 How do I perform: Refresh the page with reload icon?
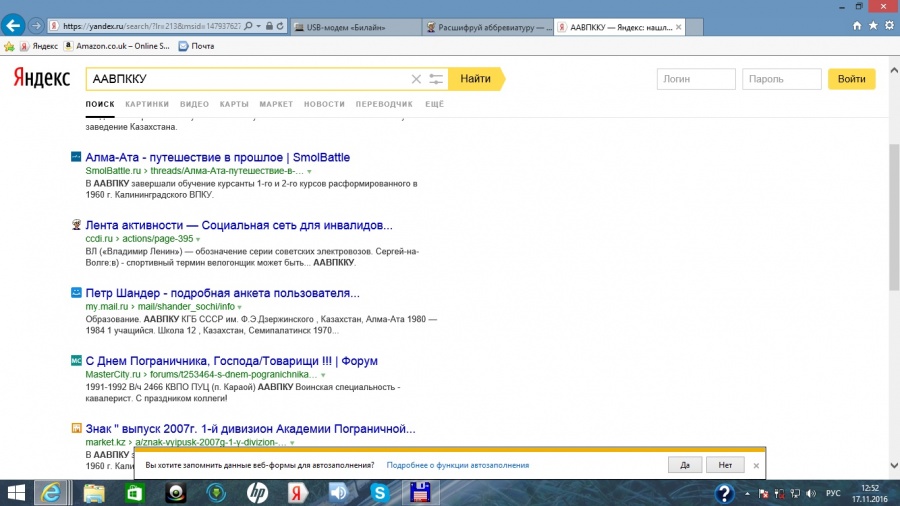tap(280, 26)
